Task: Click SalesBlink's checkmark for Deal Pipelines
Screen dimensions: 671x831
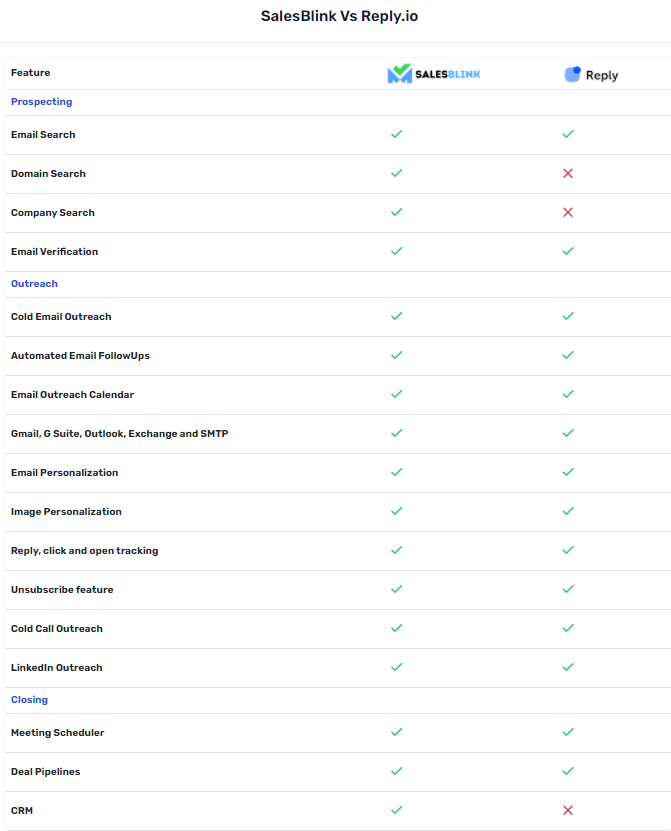Action: [396, 771]
